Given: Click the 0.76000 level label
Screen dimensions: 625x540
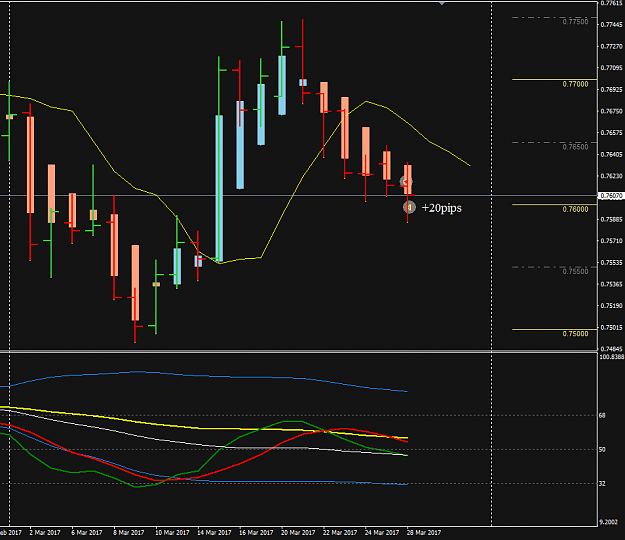Looking at the screenshot, I should pyautogui.click(x=575, y=209).
